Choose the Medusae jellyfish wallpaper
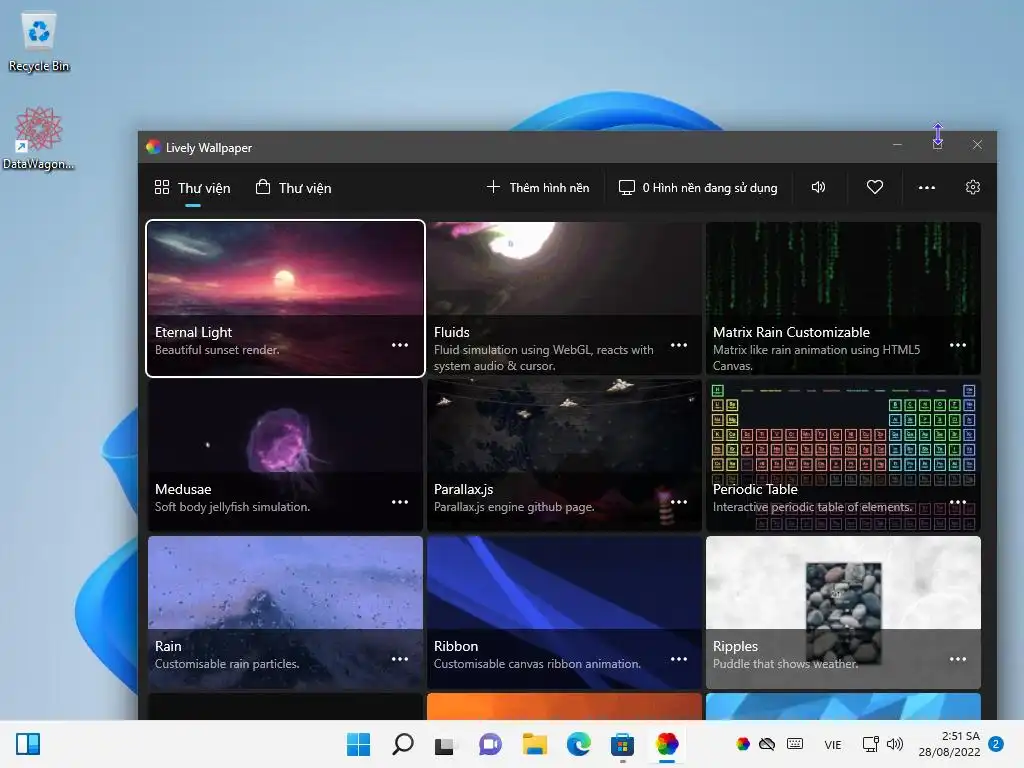 285,455
